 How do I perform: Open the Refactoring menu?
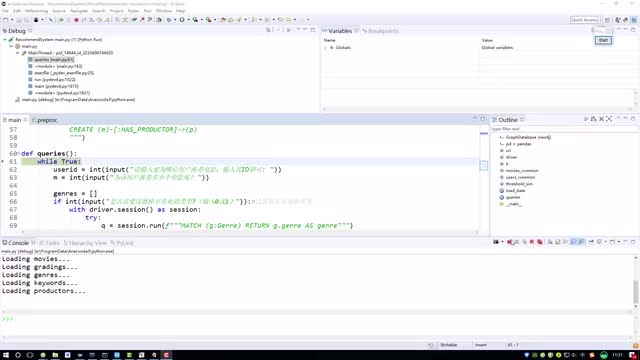[36, 11]
